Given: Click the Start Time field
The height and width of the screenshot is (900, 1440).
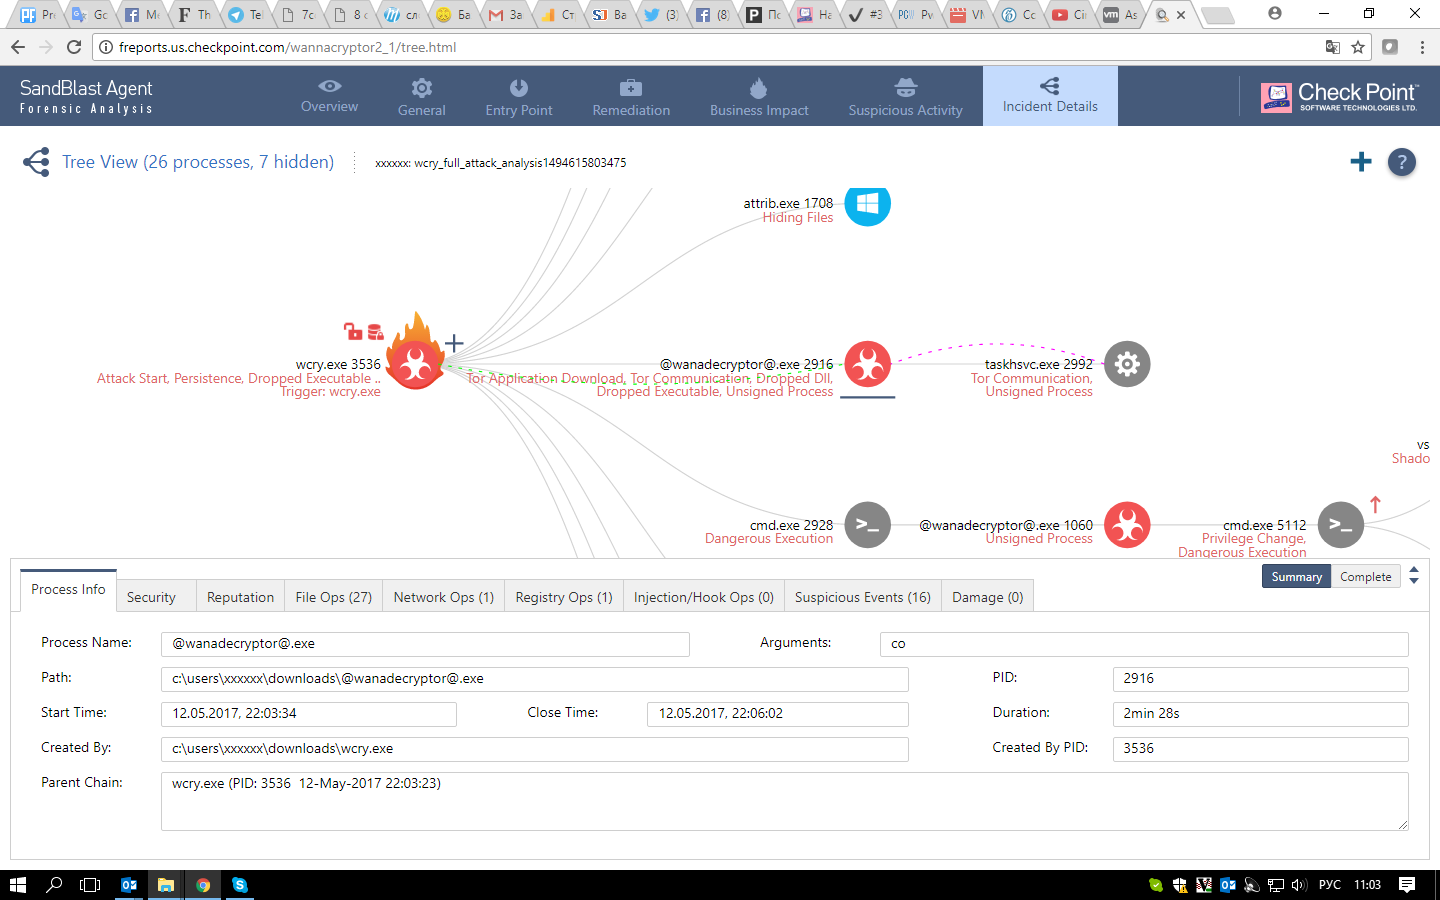Looking at the screenshot, I should [309, 714].
